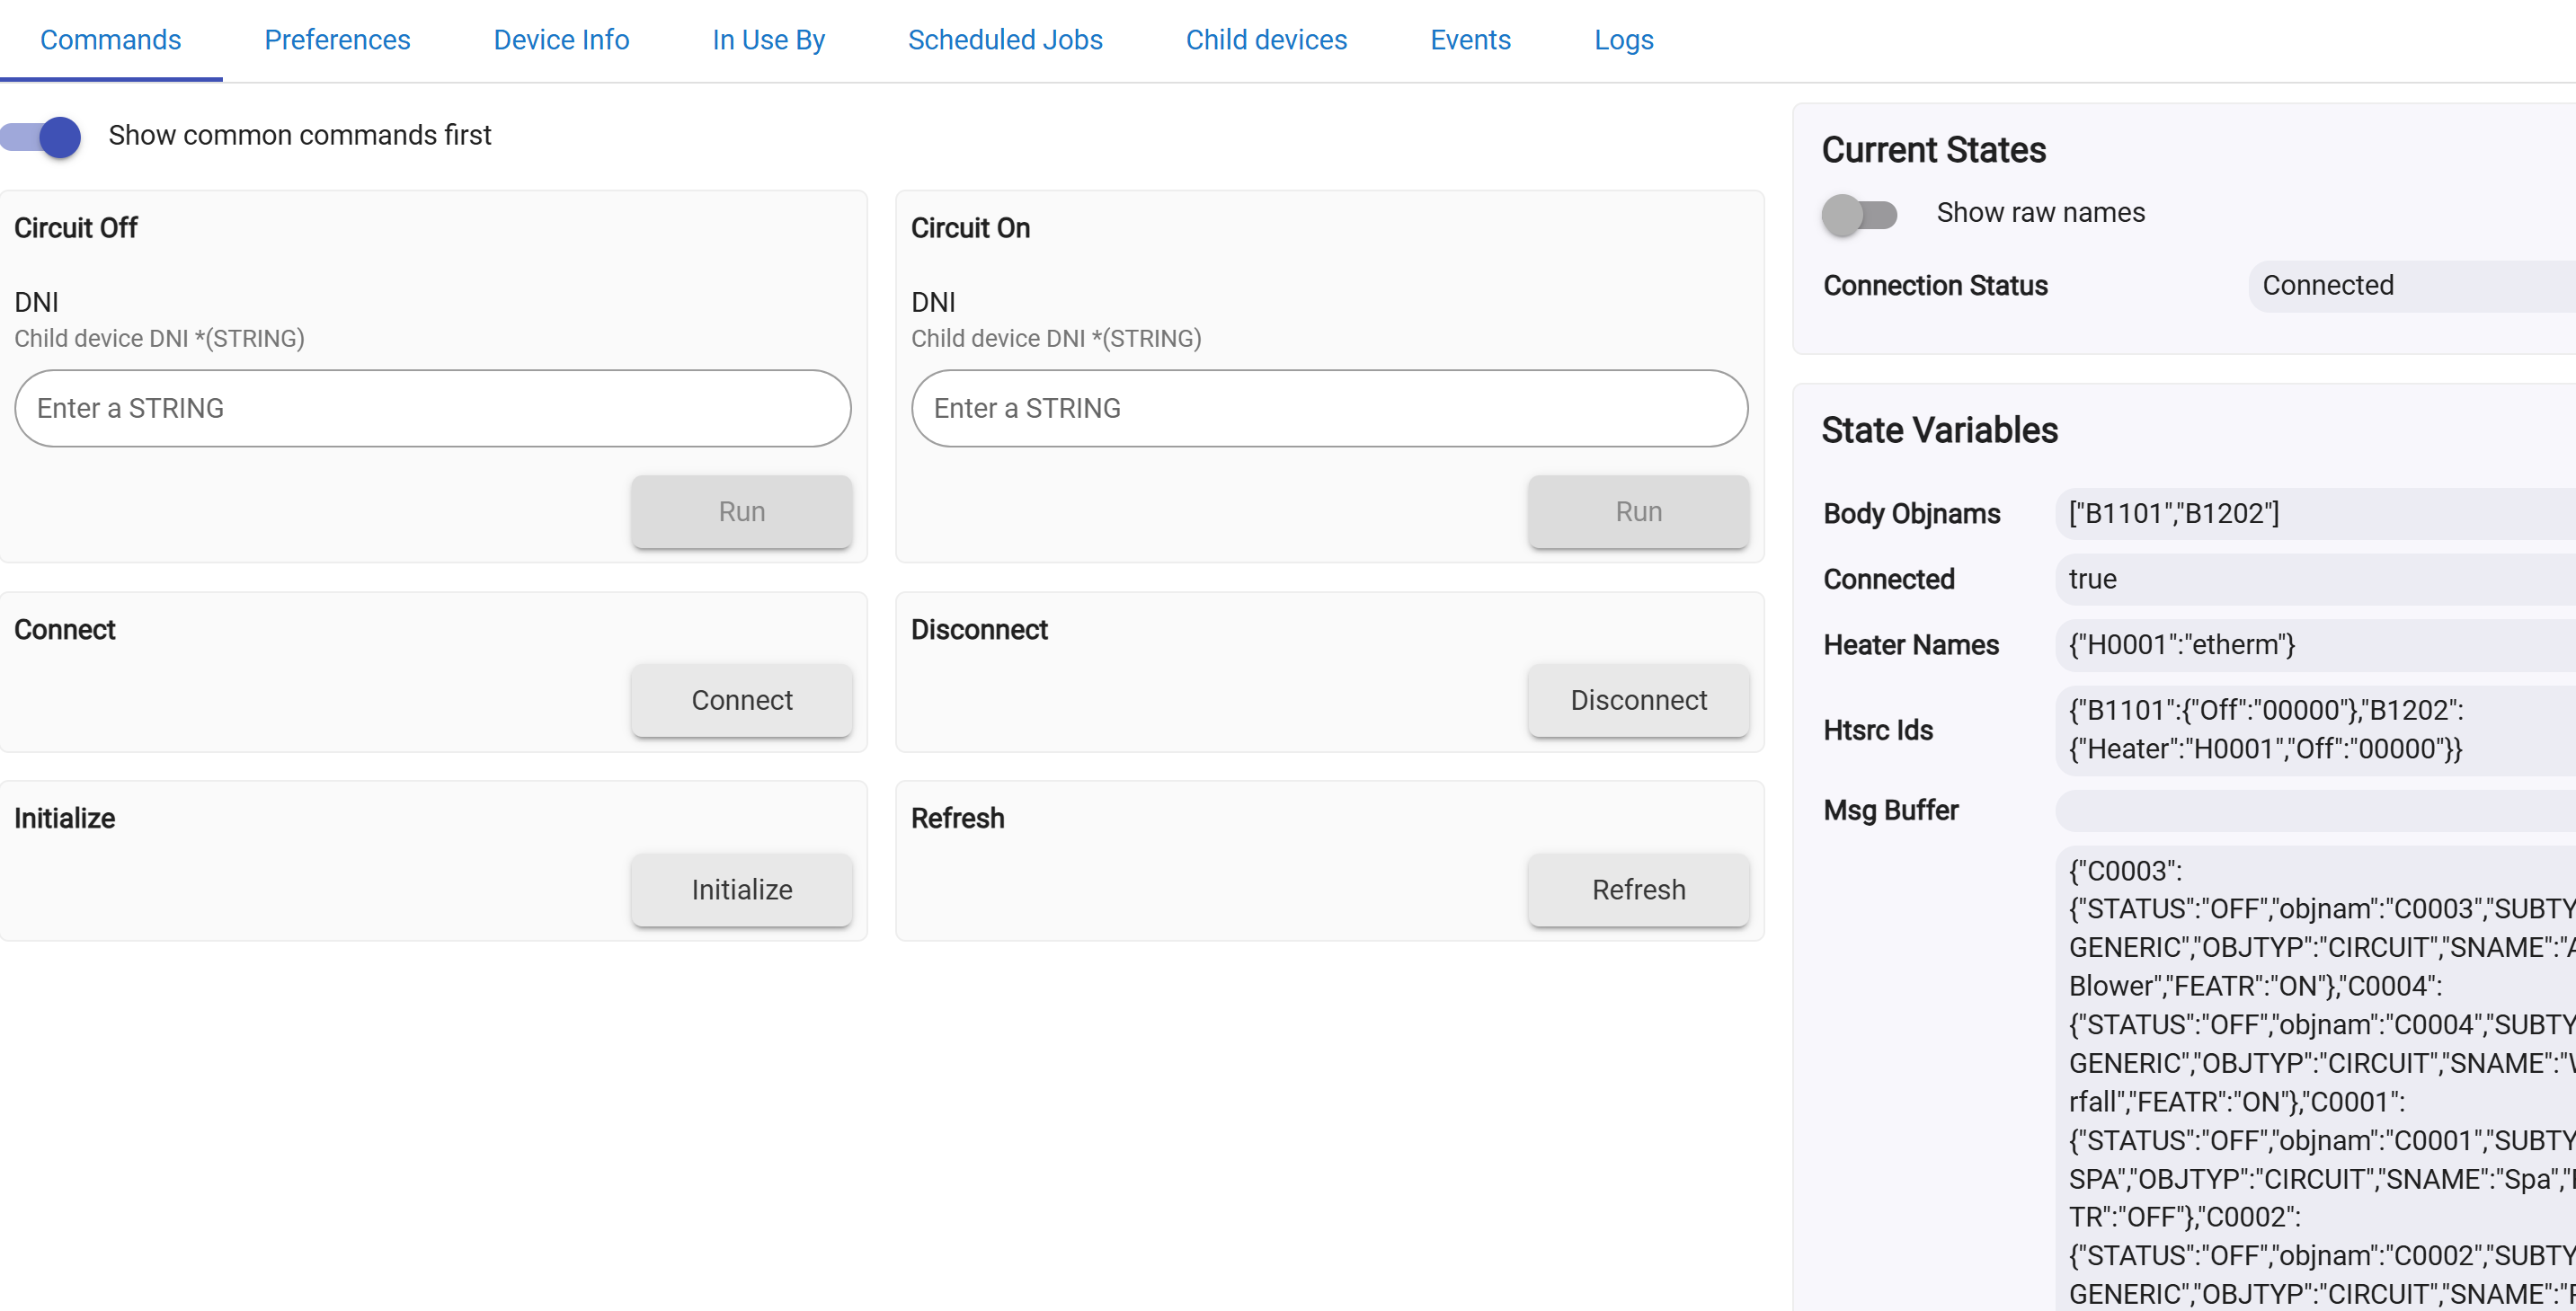Open the Child devices tab
The image size is (2576, 1311).
(x=1266, y=40)
